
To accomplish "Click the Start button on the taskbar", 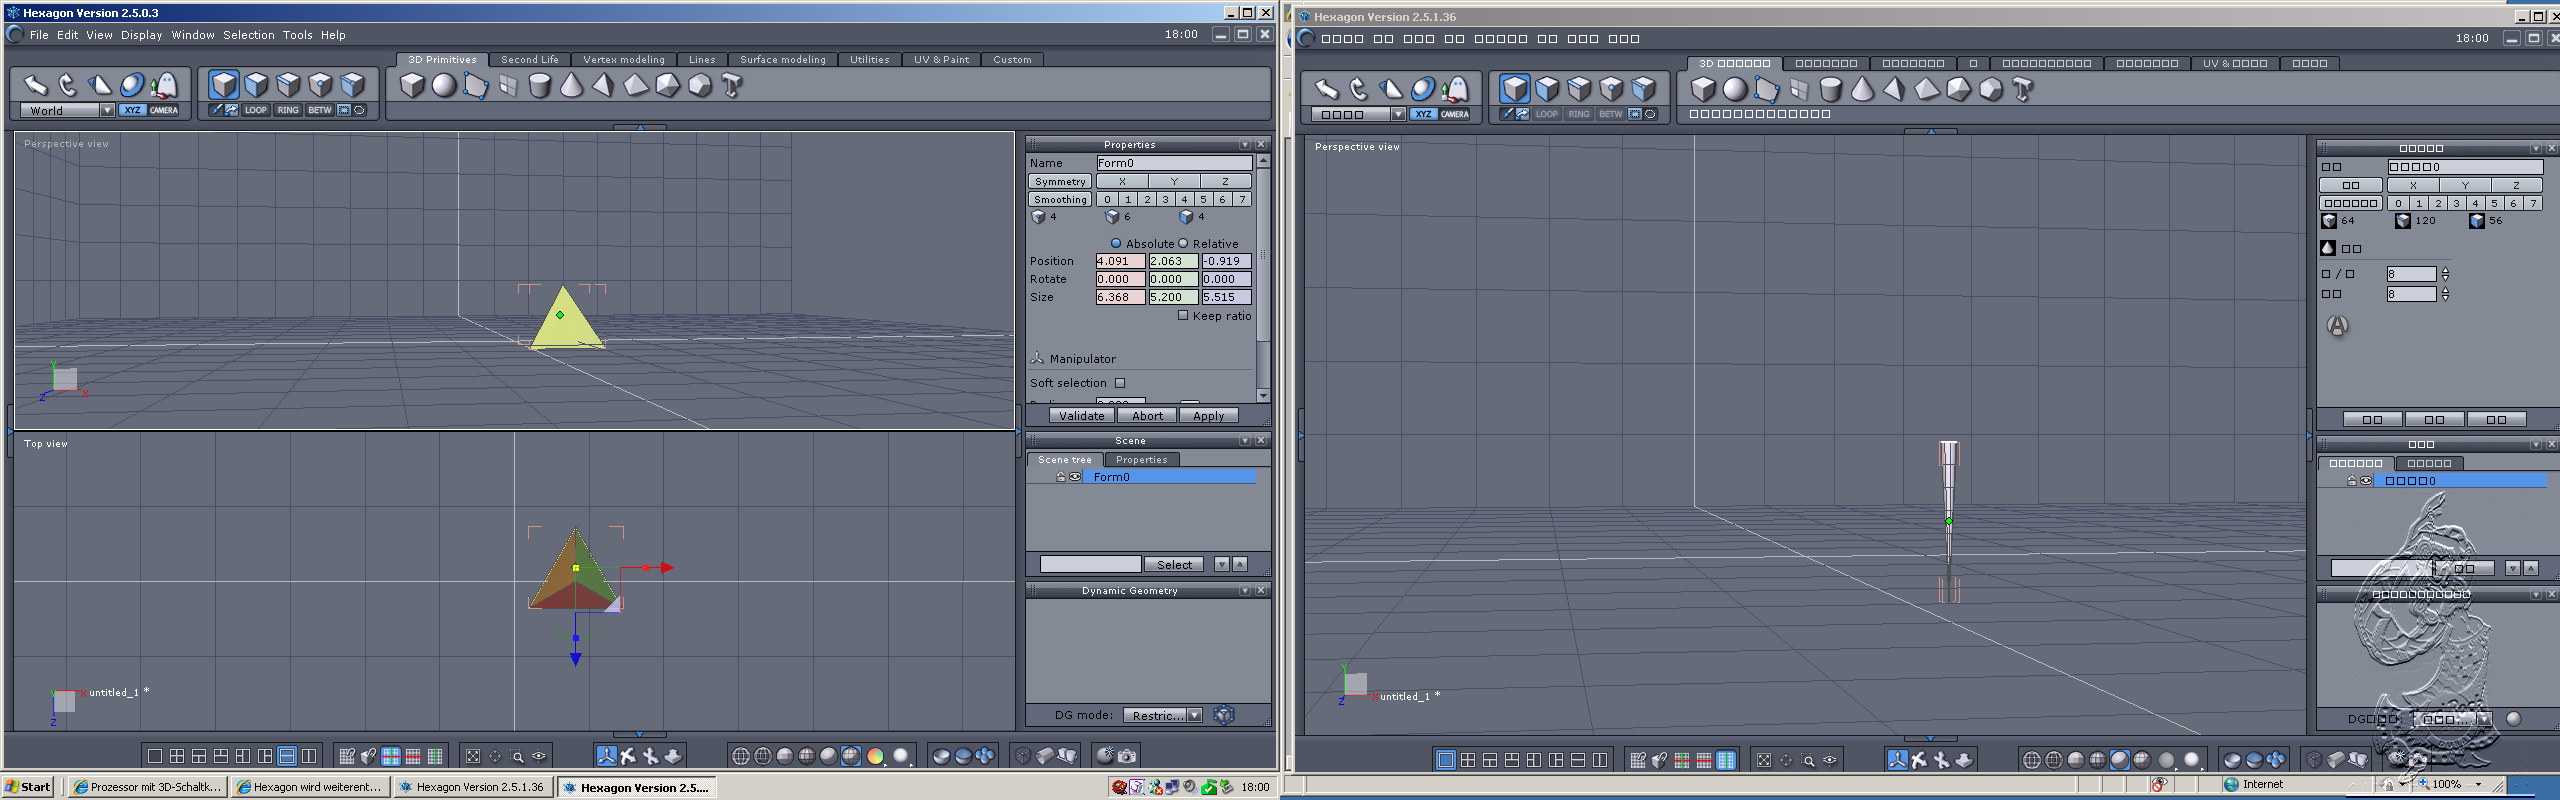I will (28, 786).
